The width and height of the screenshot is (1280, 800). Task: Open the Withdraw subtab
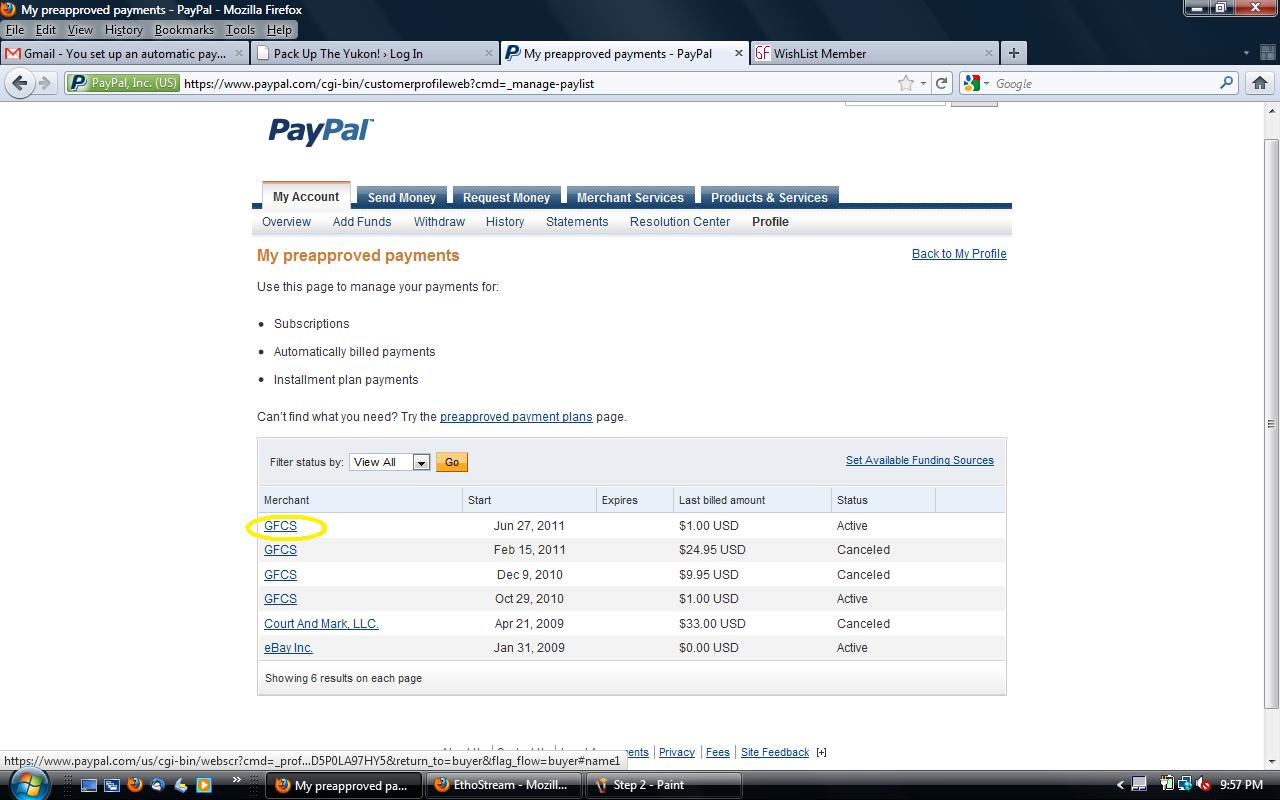(x=439, y=222)
